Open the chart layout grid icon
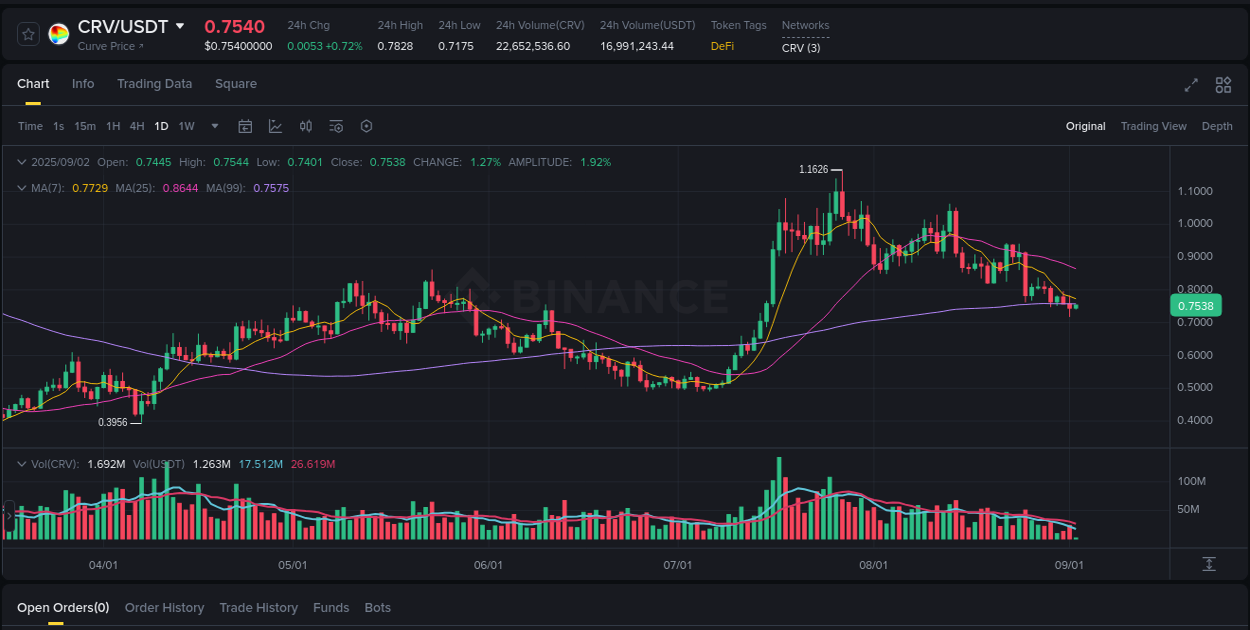 click(x=1223, y=86)
